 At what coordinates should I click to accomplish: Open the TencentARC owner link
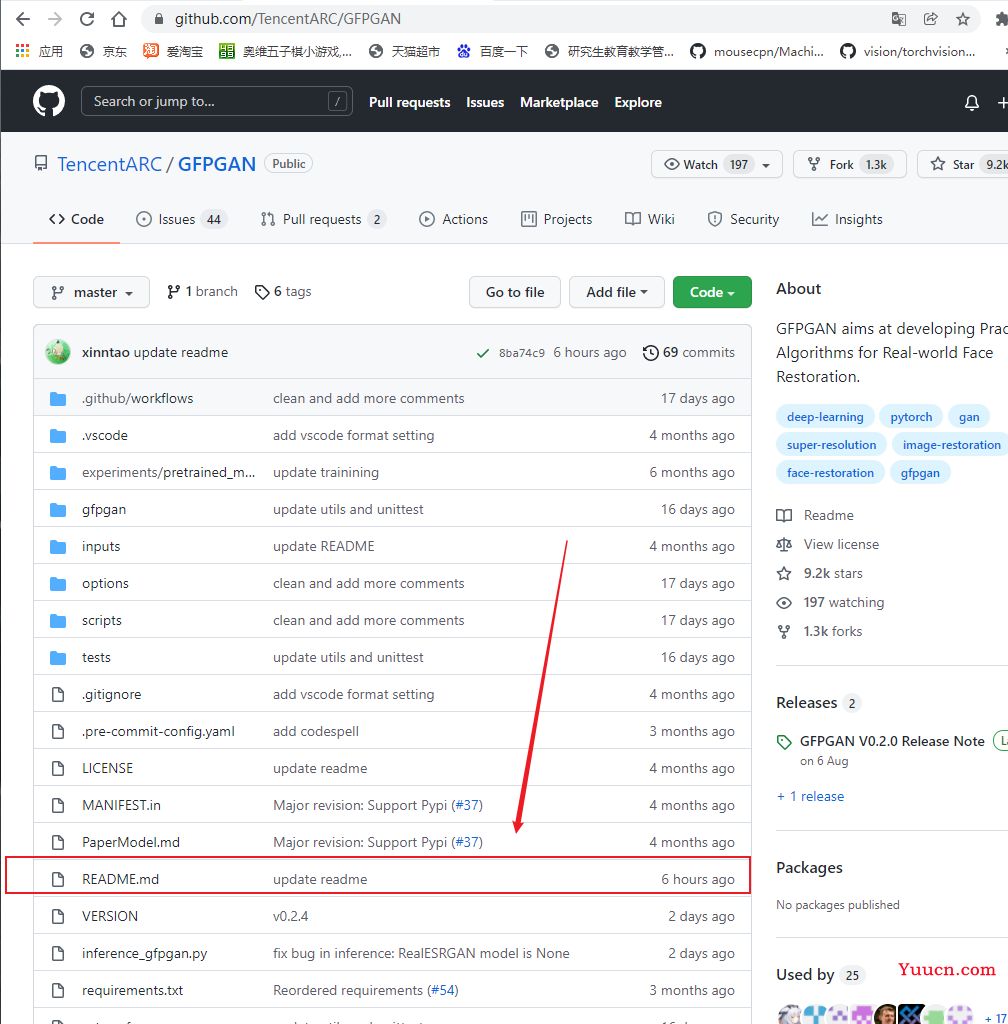[x=109, y=164]
